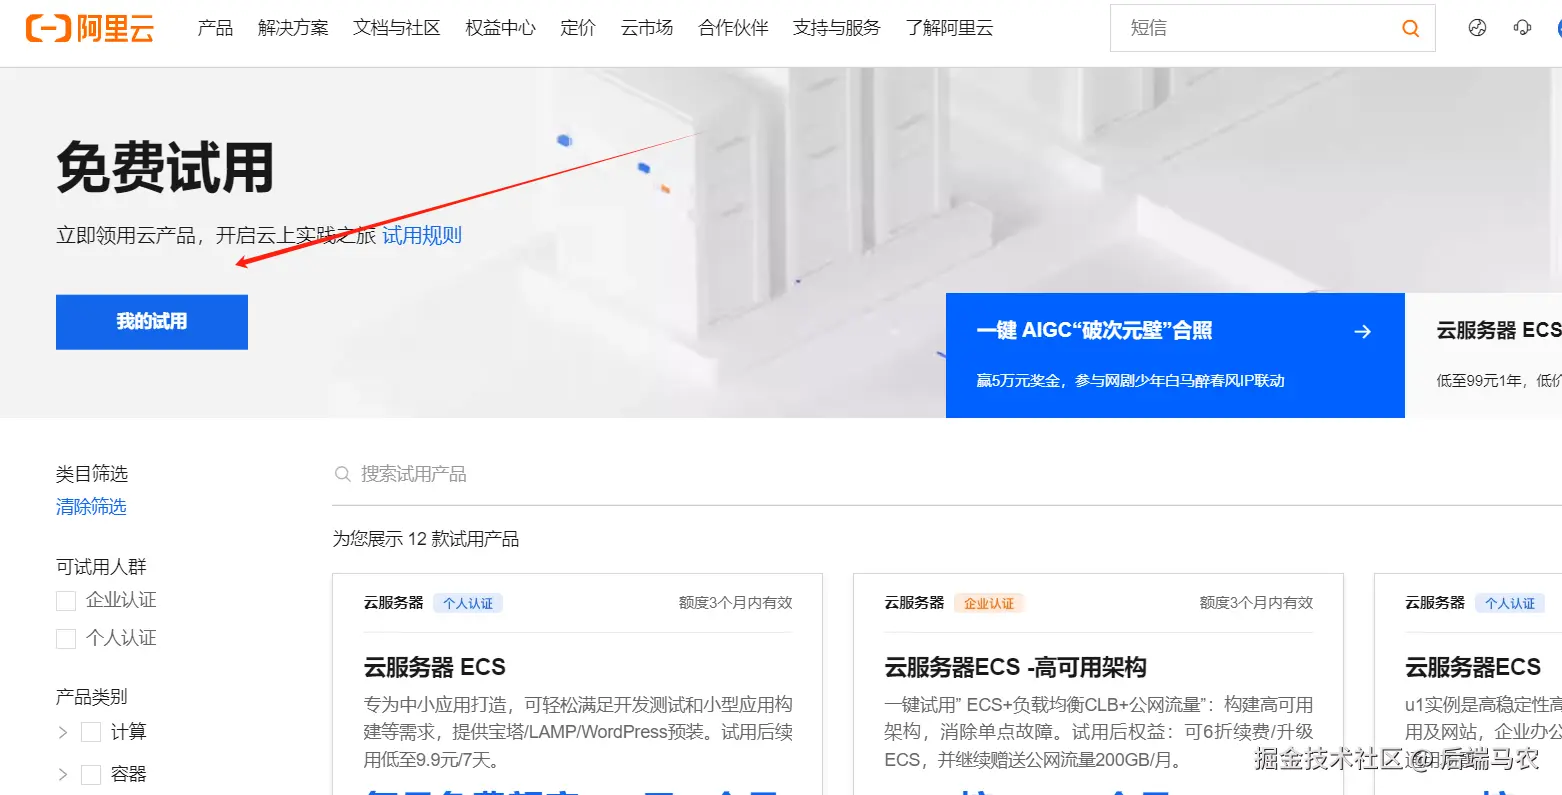Click the blue 我的试用 button

(x=152, y=322)
